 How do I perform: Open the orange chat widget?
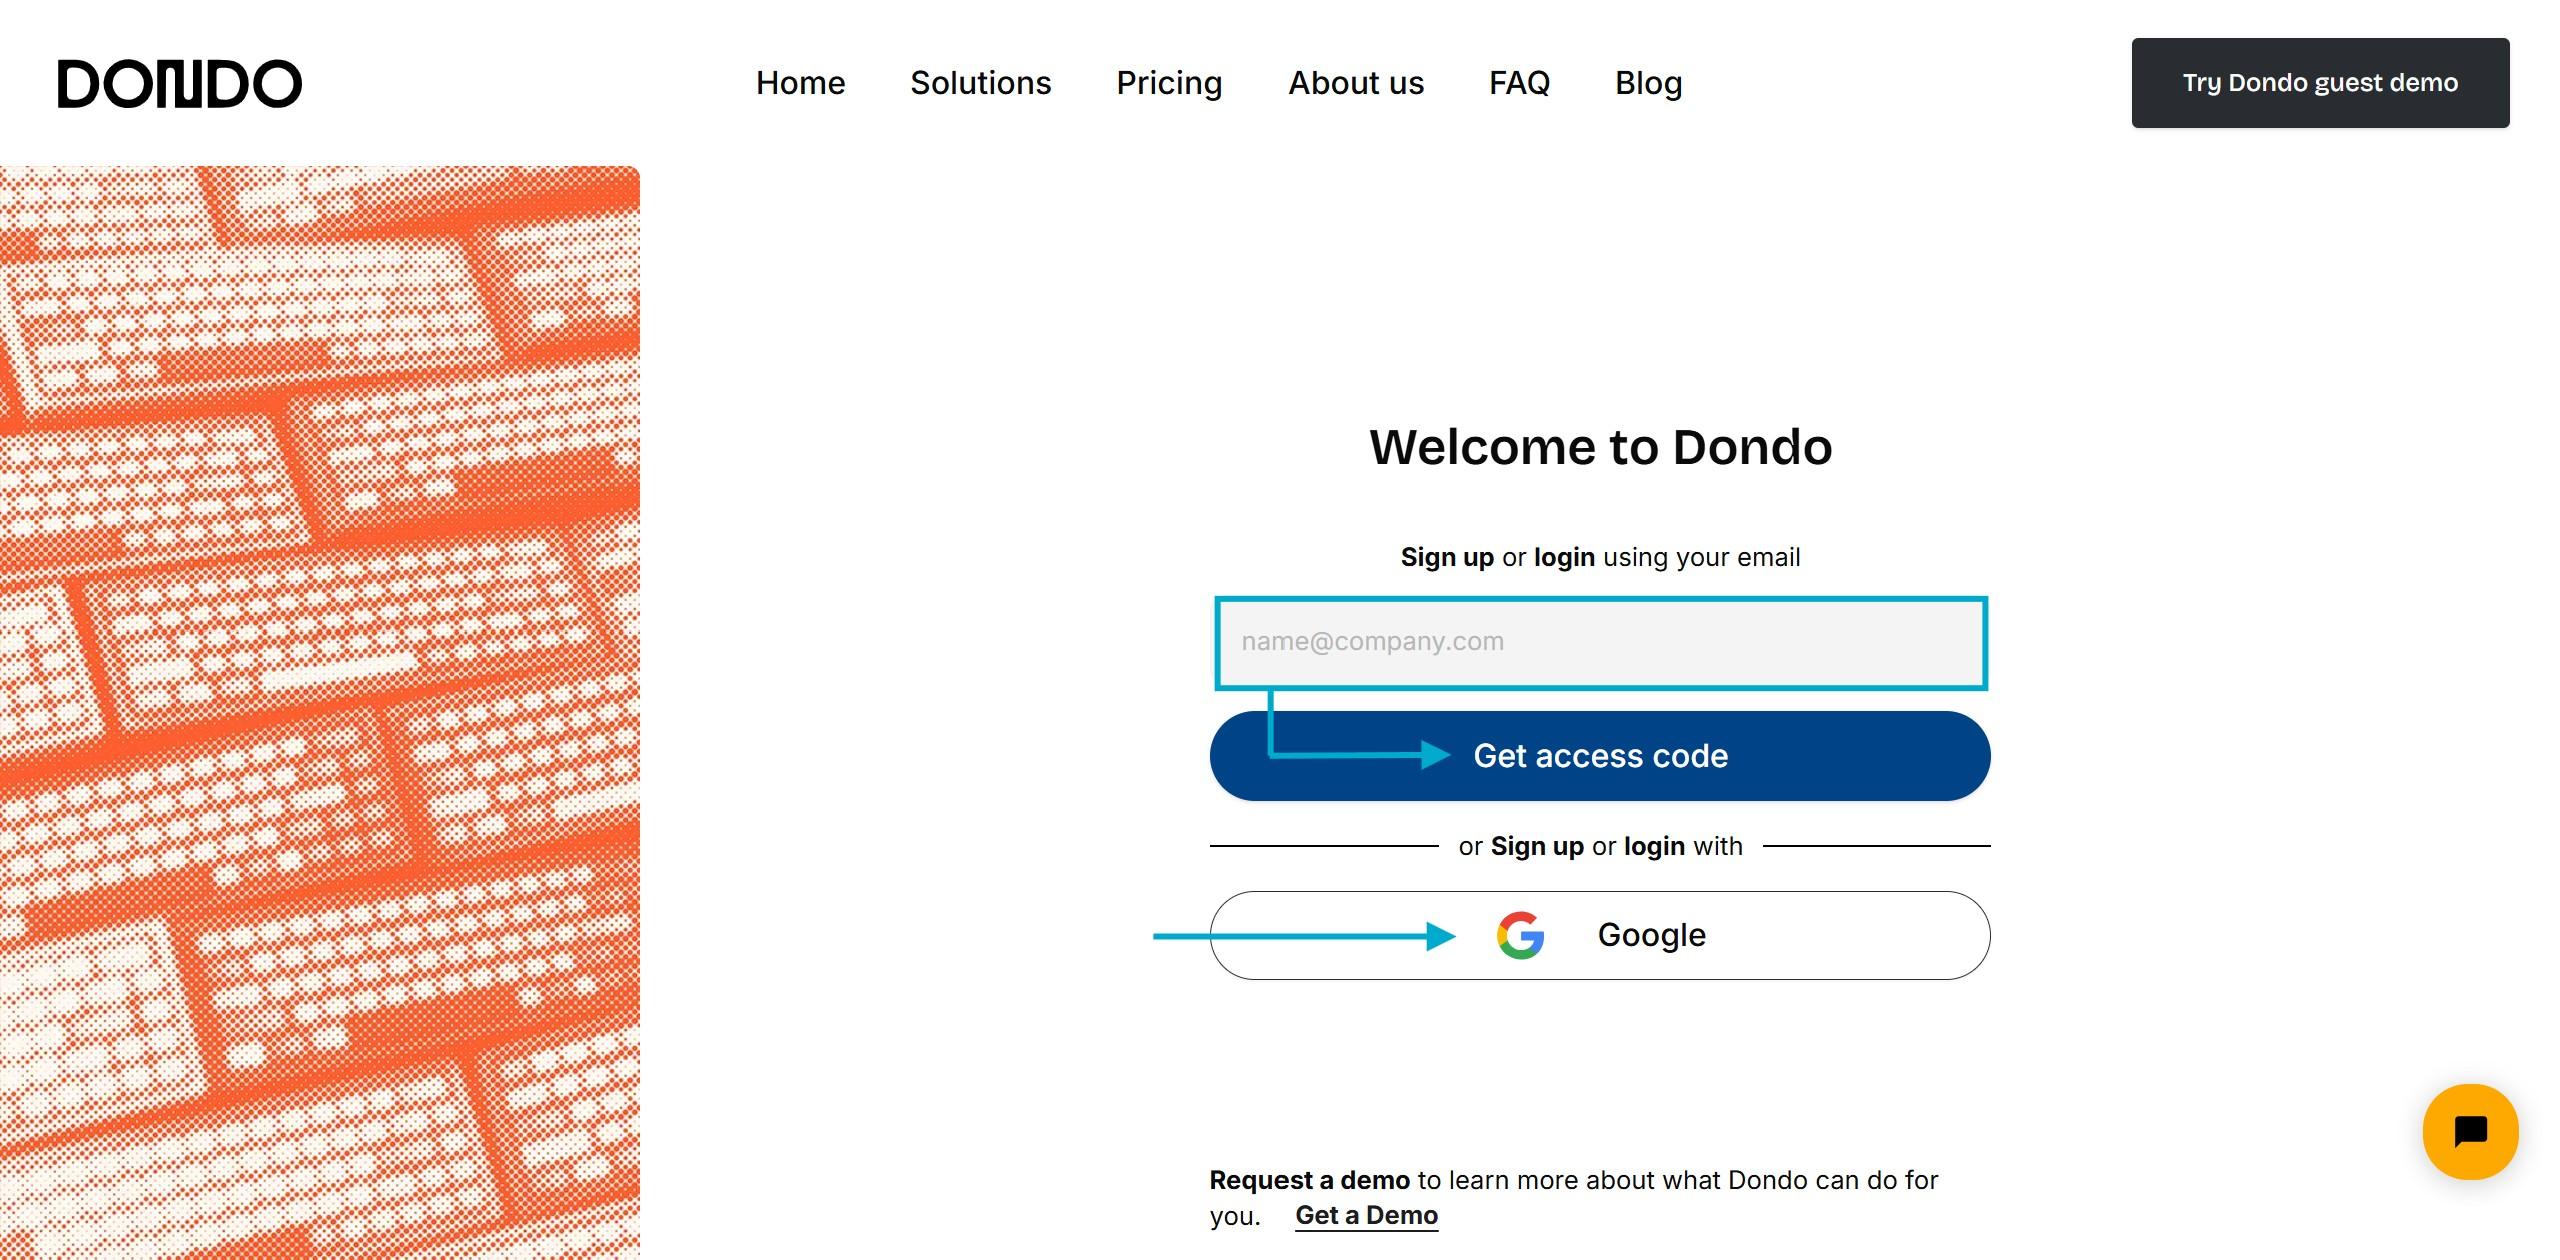coord(2469,1131)
